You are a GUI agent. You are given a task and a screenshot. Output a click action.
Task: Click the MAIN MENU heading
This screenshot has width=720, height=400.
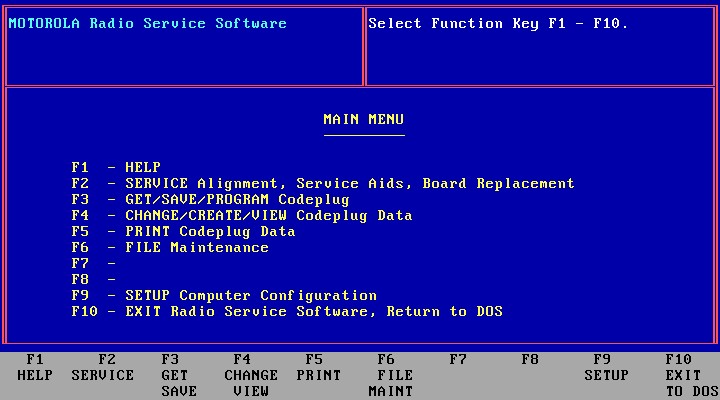click(x=363, y=119)
